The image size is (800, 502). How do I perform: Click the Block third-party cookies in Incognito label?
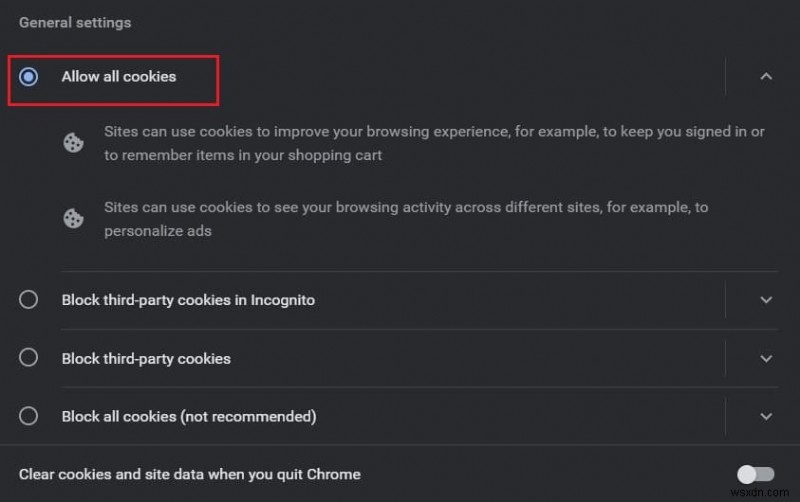point(188,300)
